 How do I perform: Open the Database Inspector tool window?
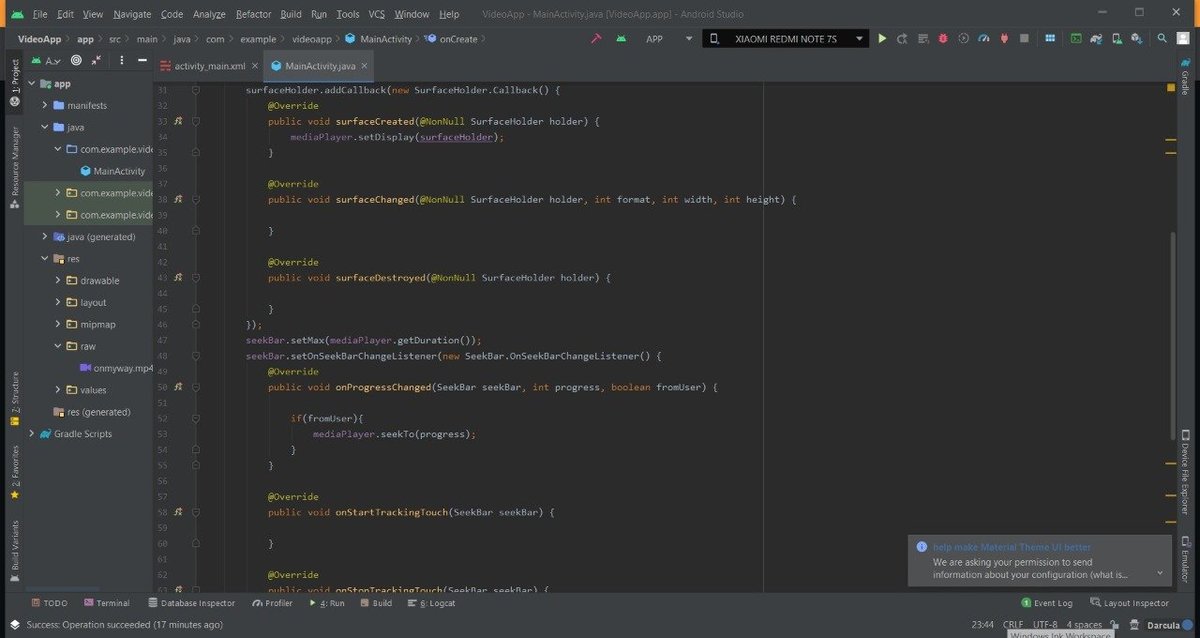[x=191, y=603]
